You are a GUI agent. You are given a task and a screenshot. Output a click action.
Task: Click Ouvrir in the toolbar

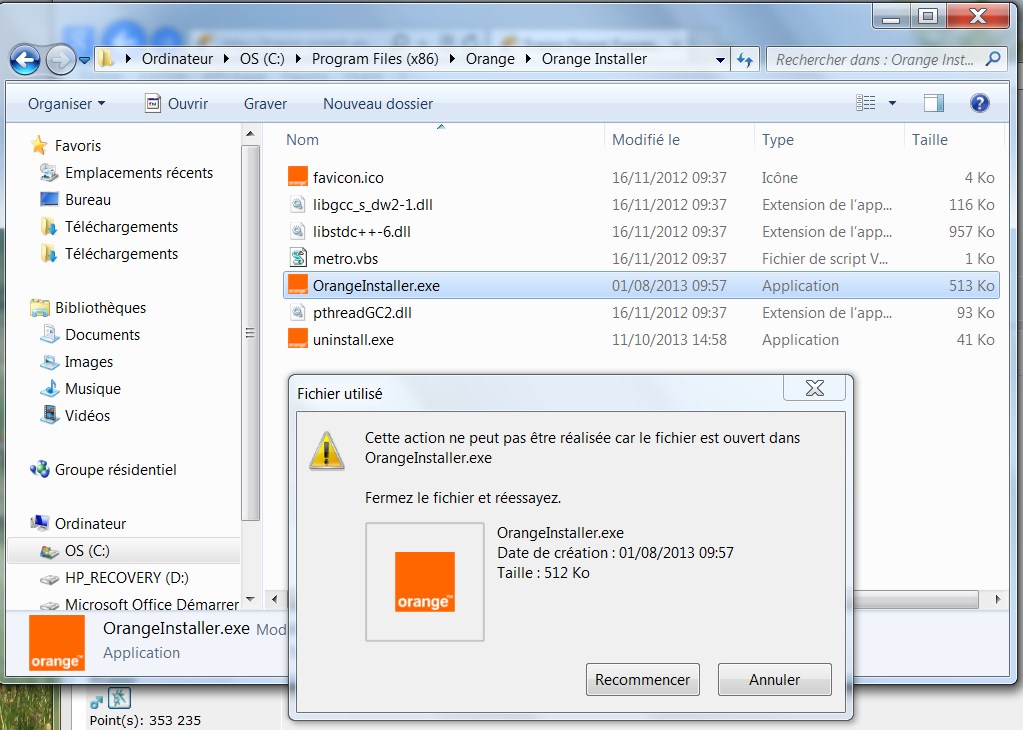pyautogui.click(x=176, y=104)
